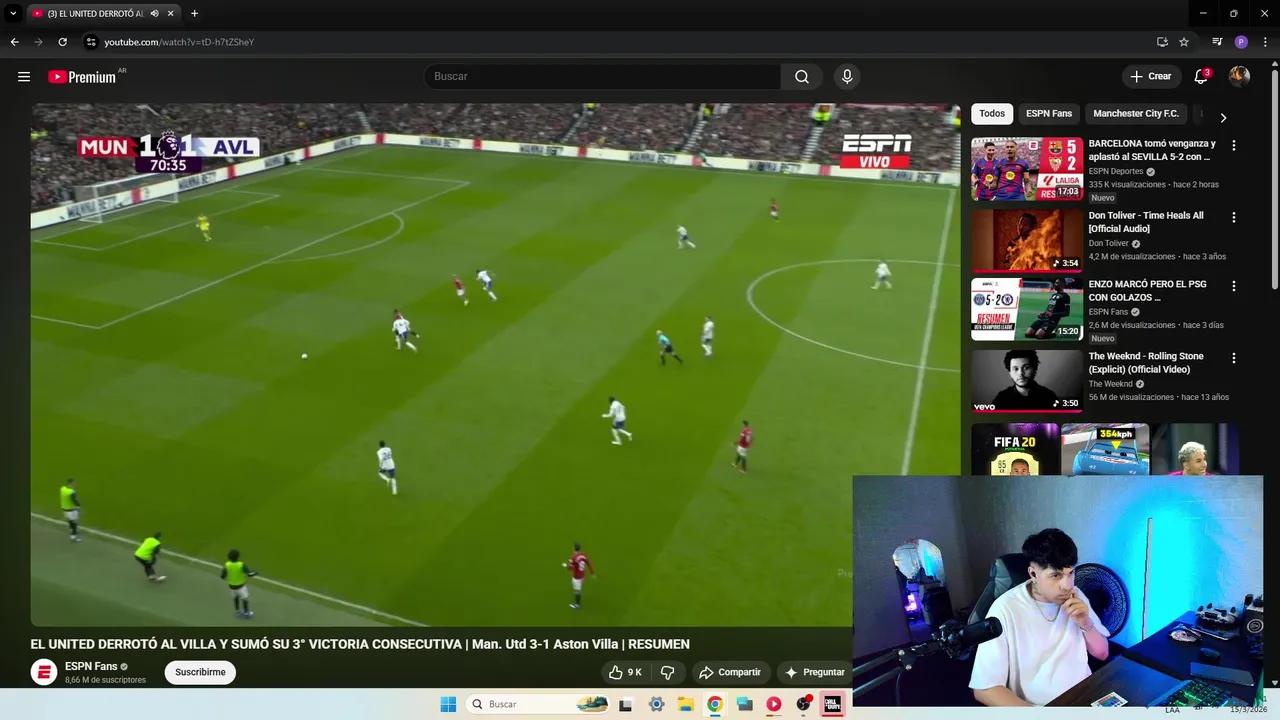Dislike the video with thumbs down
This screenshot has height=720, width=1280.
pos(668,672)
